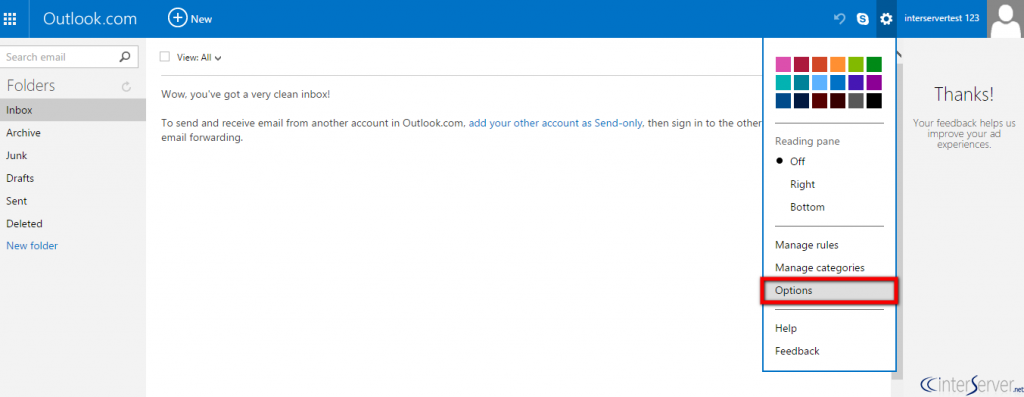Image resolution: width=1024 pixels, height=397 pixels.
Task: Expand the View: All dropdown
Action: [199, 57]
